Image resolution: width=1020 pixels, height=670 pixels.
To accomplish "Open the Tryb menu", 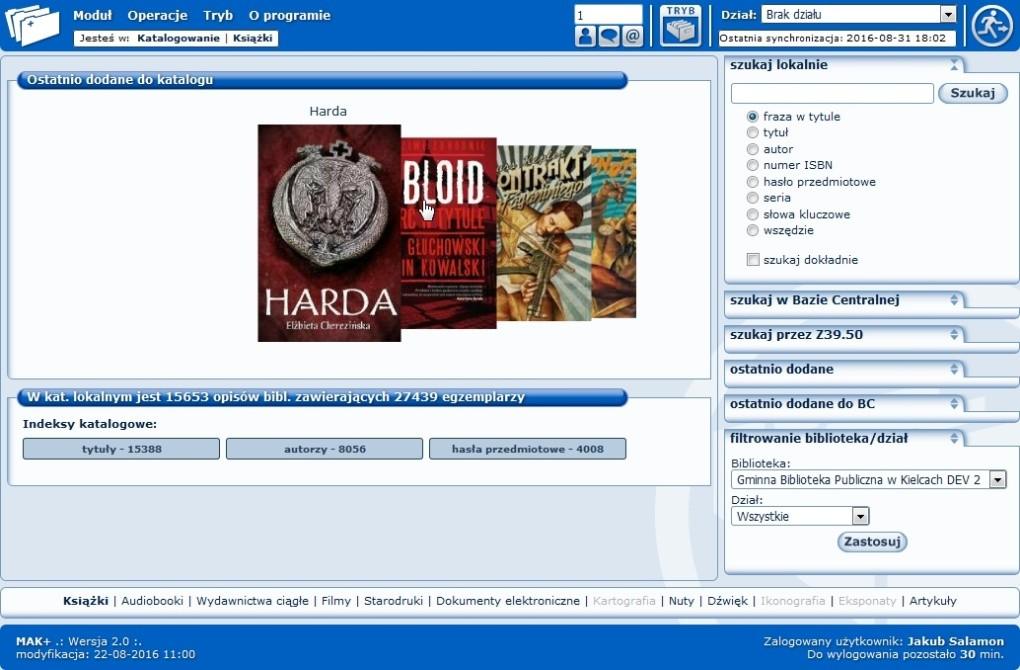I will [x=217, y=15].
